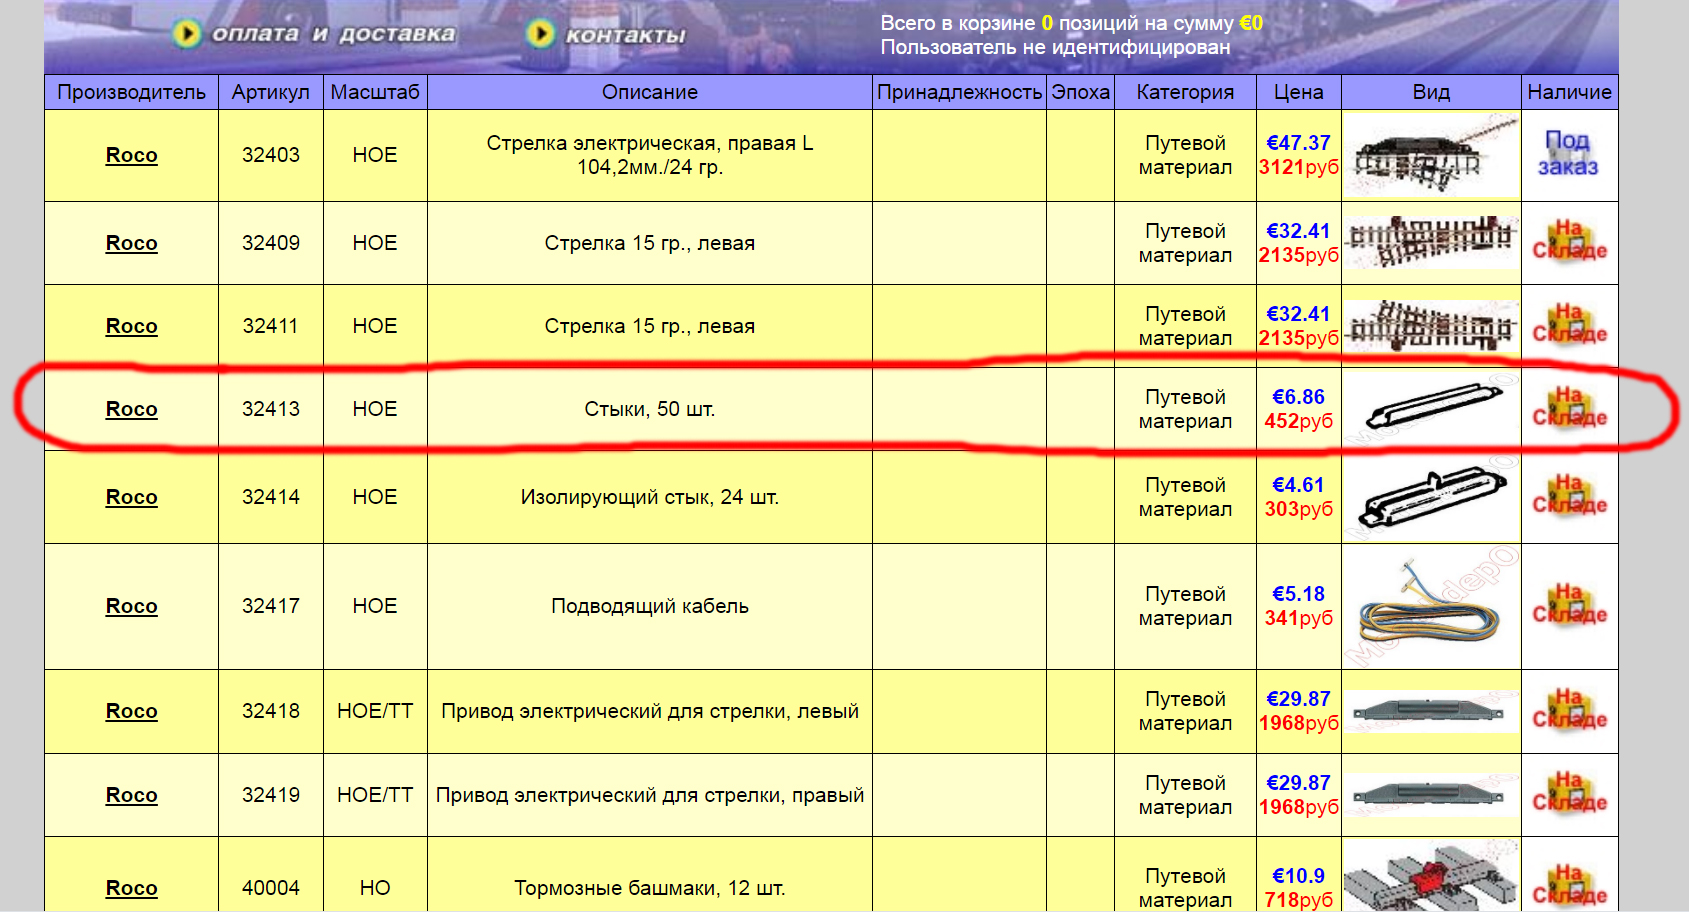Open Roco link for article 32411
Viewport: 1689px width, 912px height.
(132, 326)
